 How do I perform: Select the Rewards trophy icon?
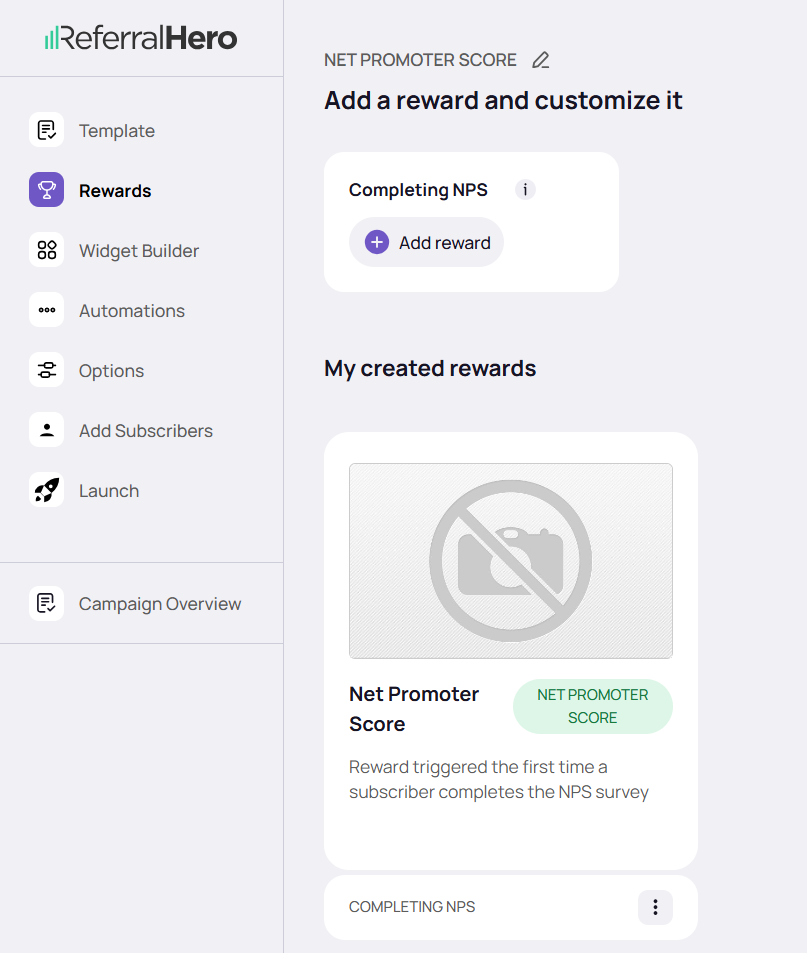click(46, 190)
